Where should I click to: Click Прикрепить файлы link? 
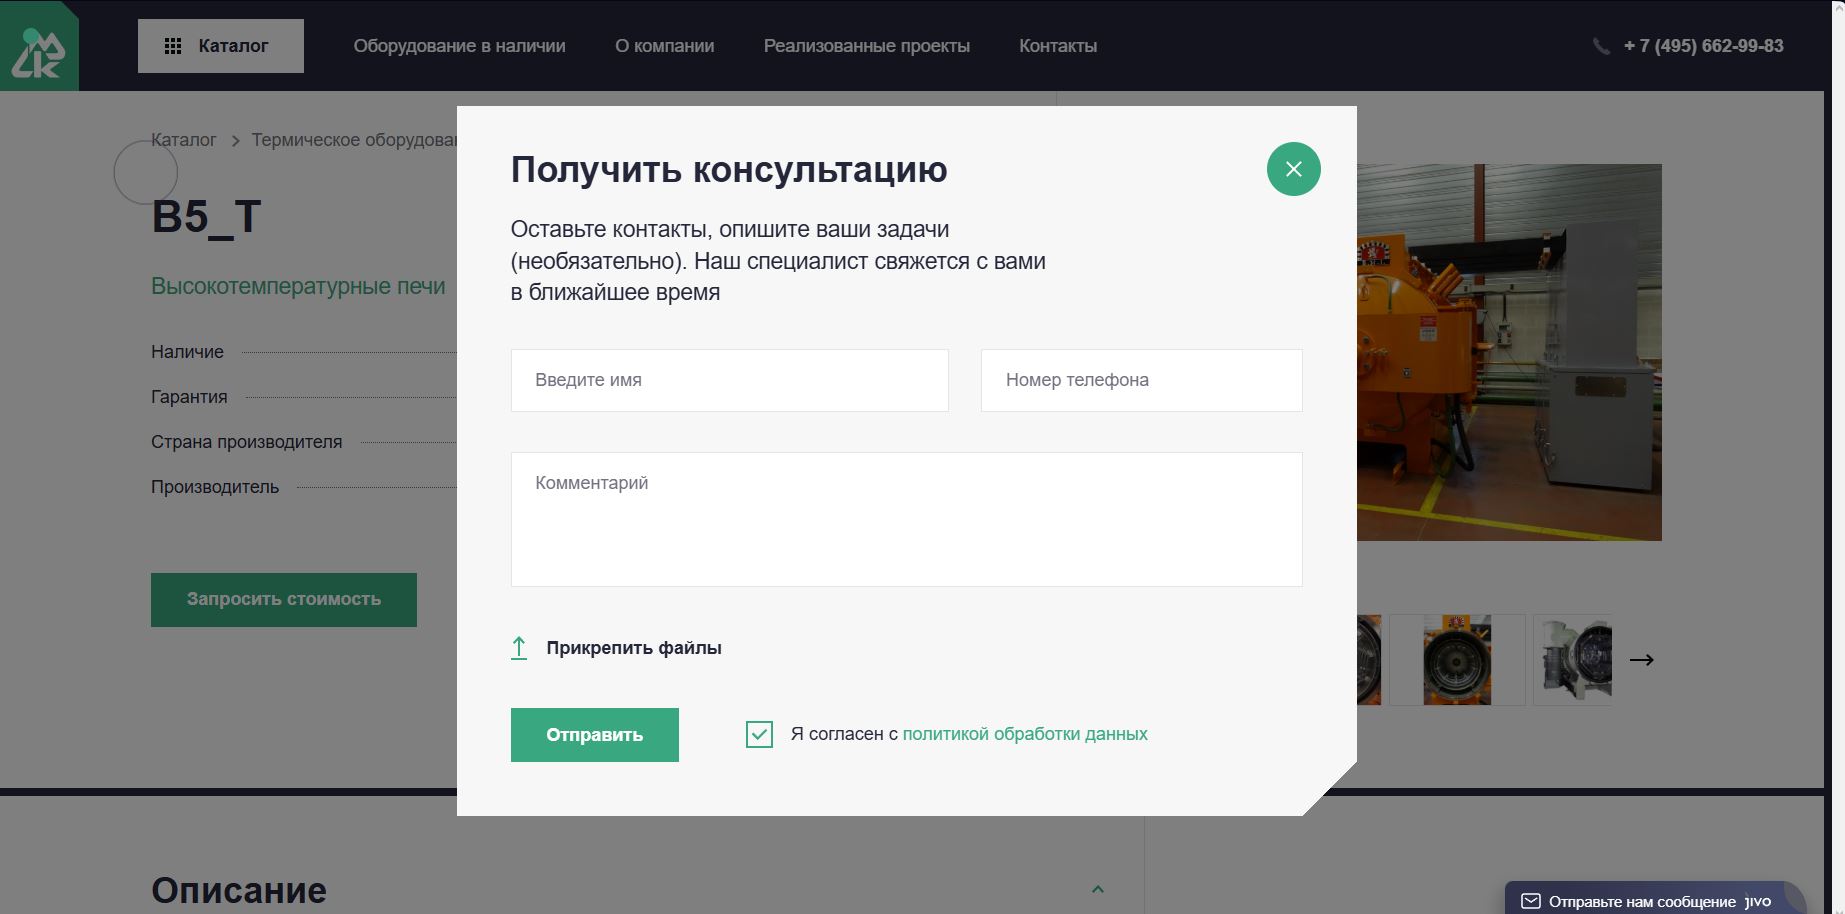click(x=634, y=648)
